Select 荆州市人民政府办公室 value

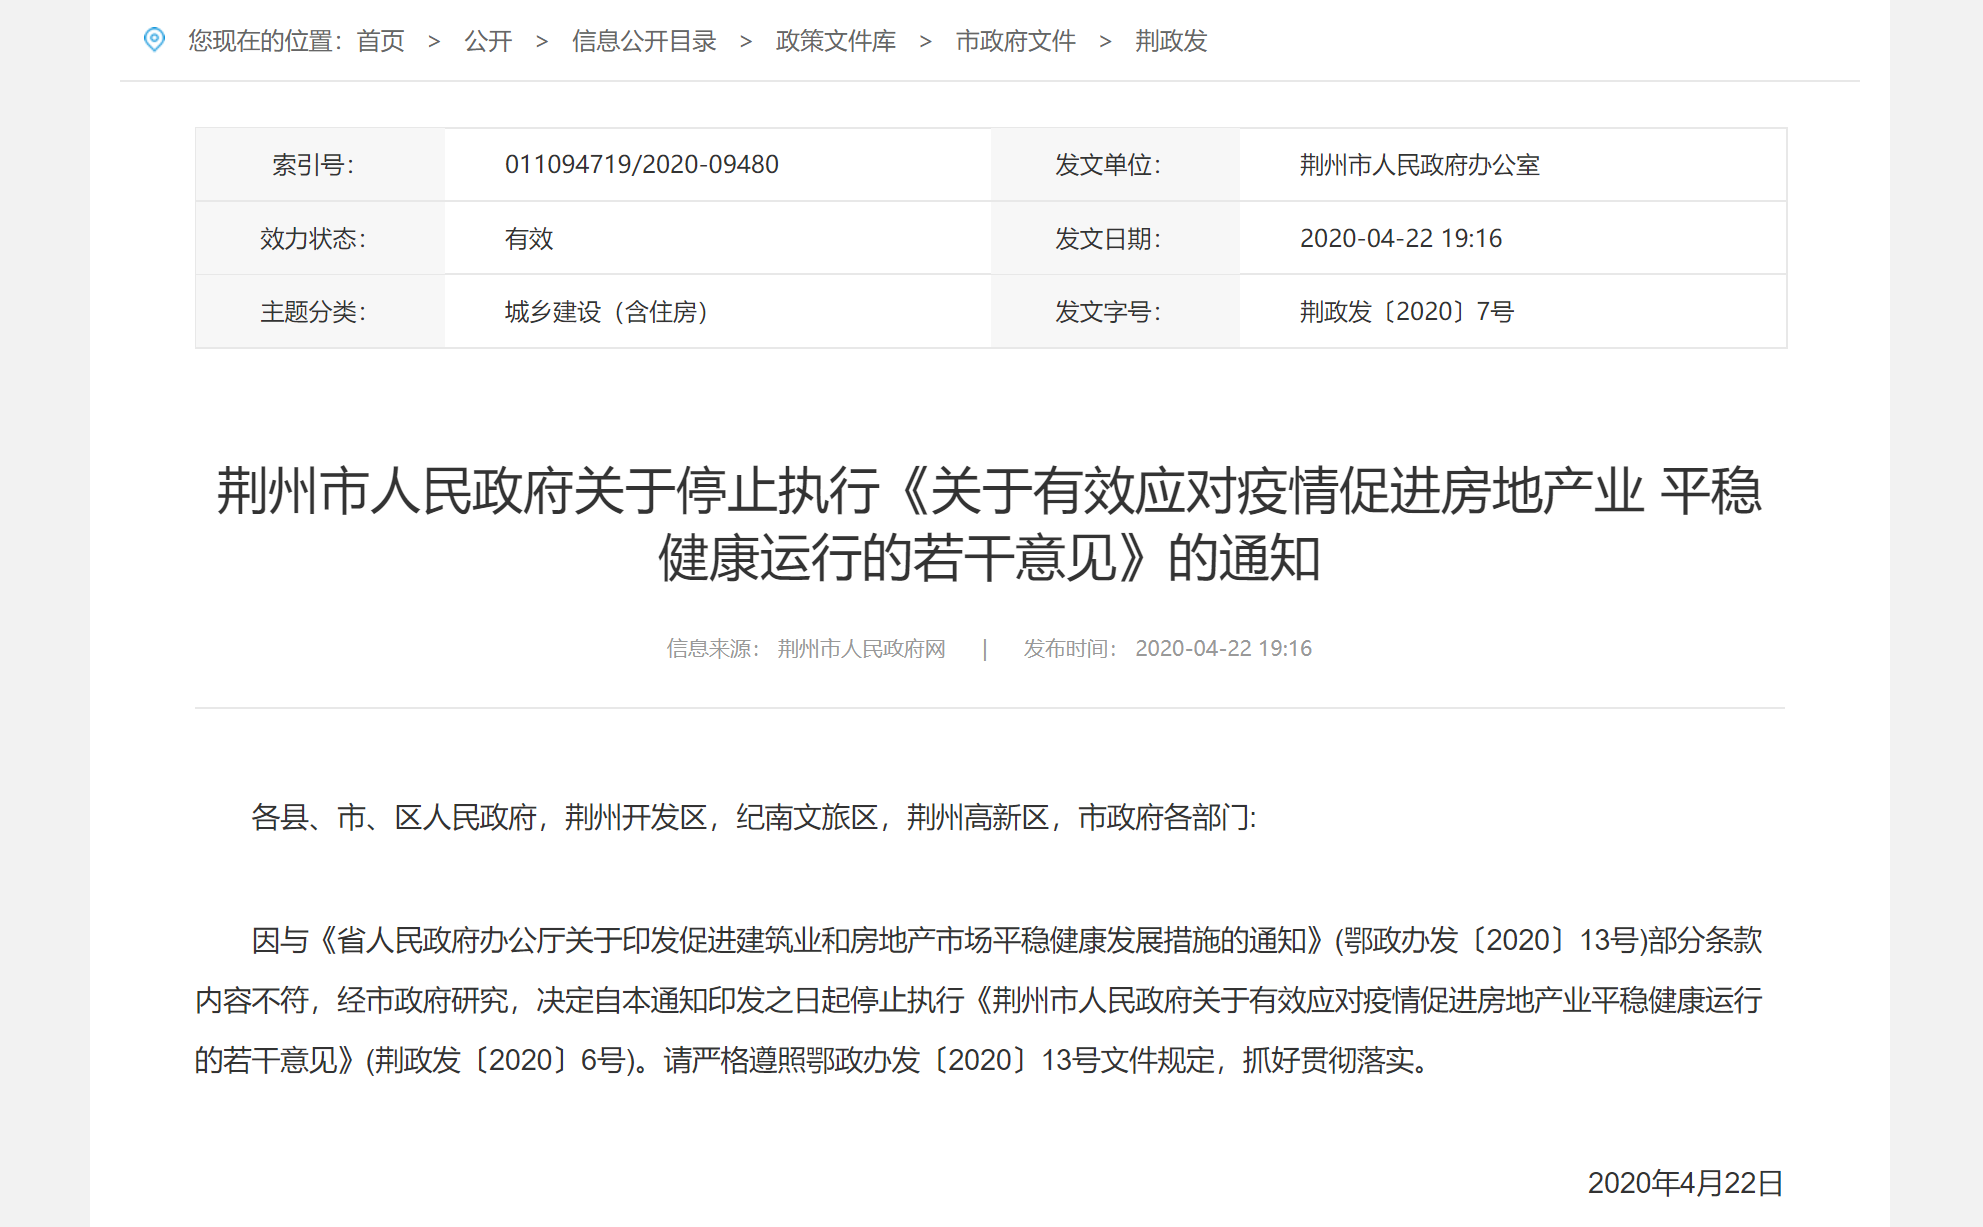1420,165
